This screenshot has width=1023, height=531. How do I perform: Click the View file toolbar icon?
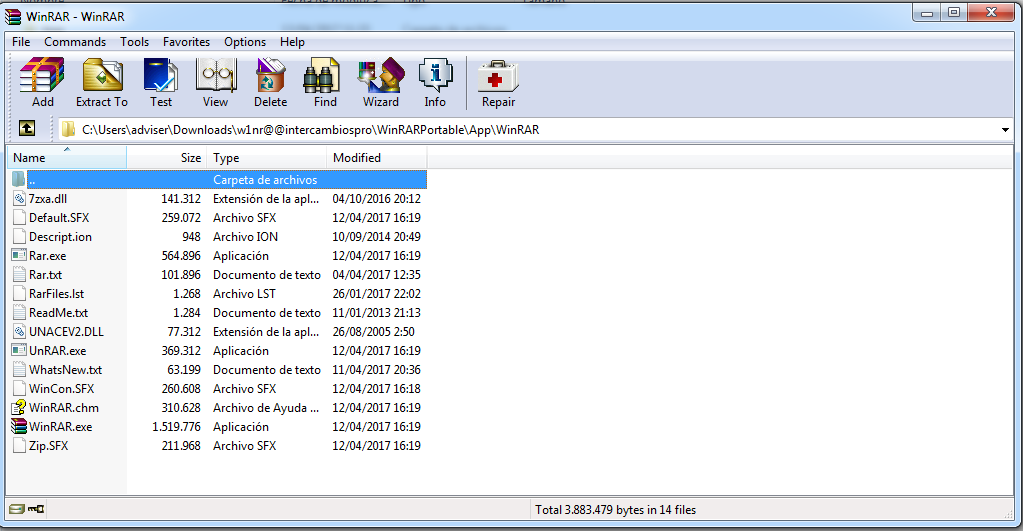pyautogui.click(x=215, y=74)
